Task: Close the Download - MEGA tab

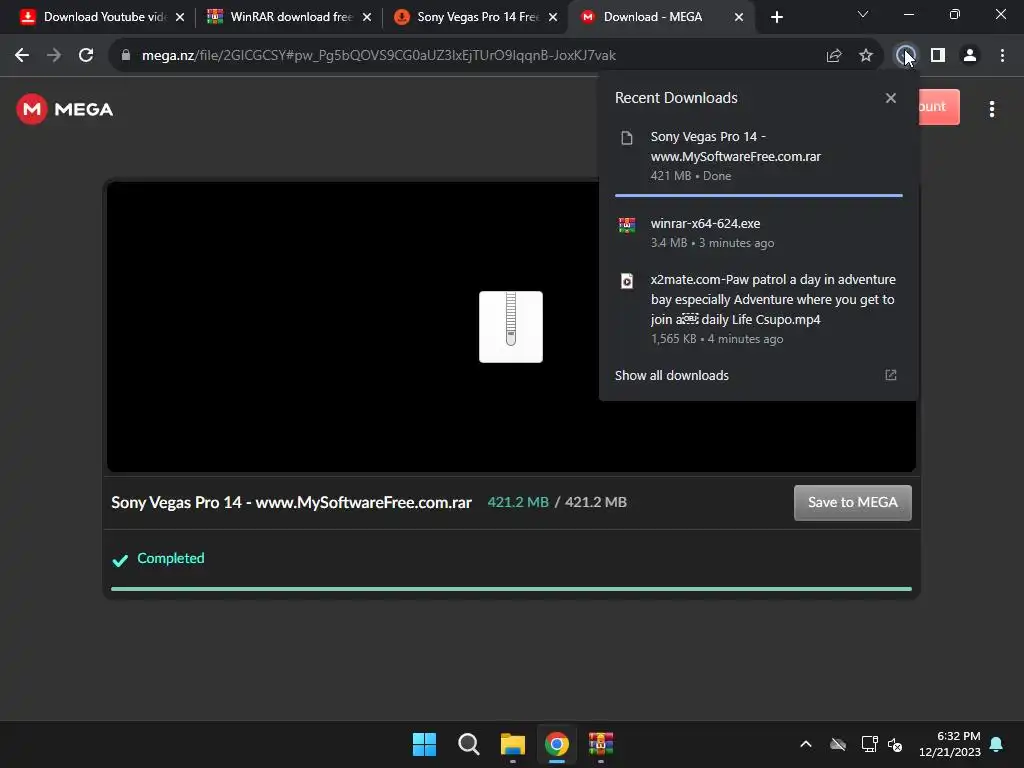Action: [x=739, y=17]
